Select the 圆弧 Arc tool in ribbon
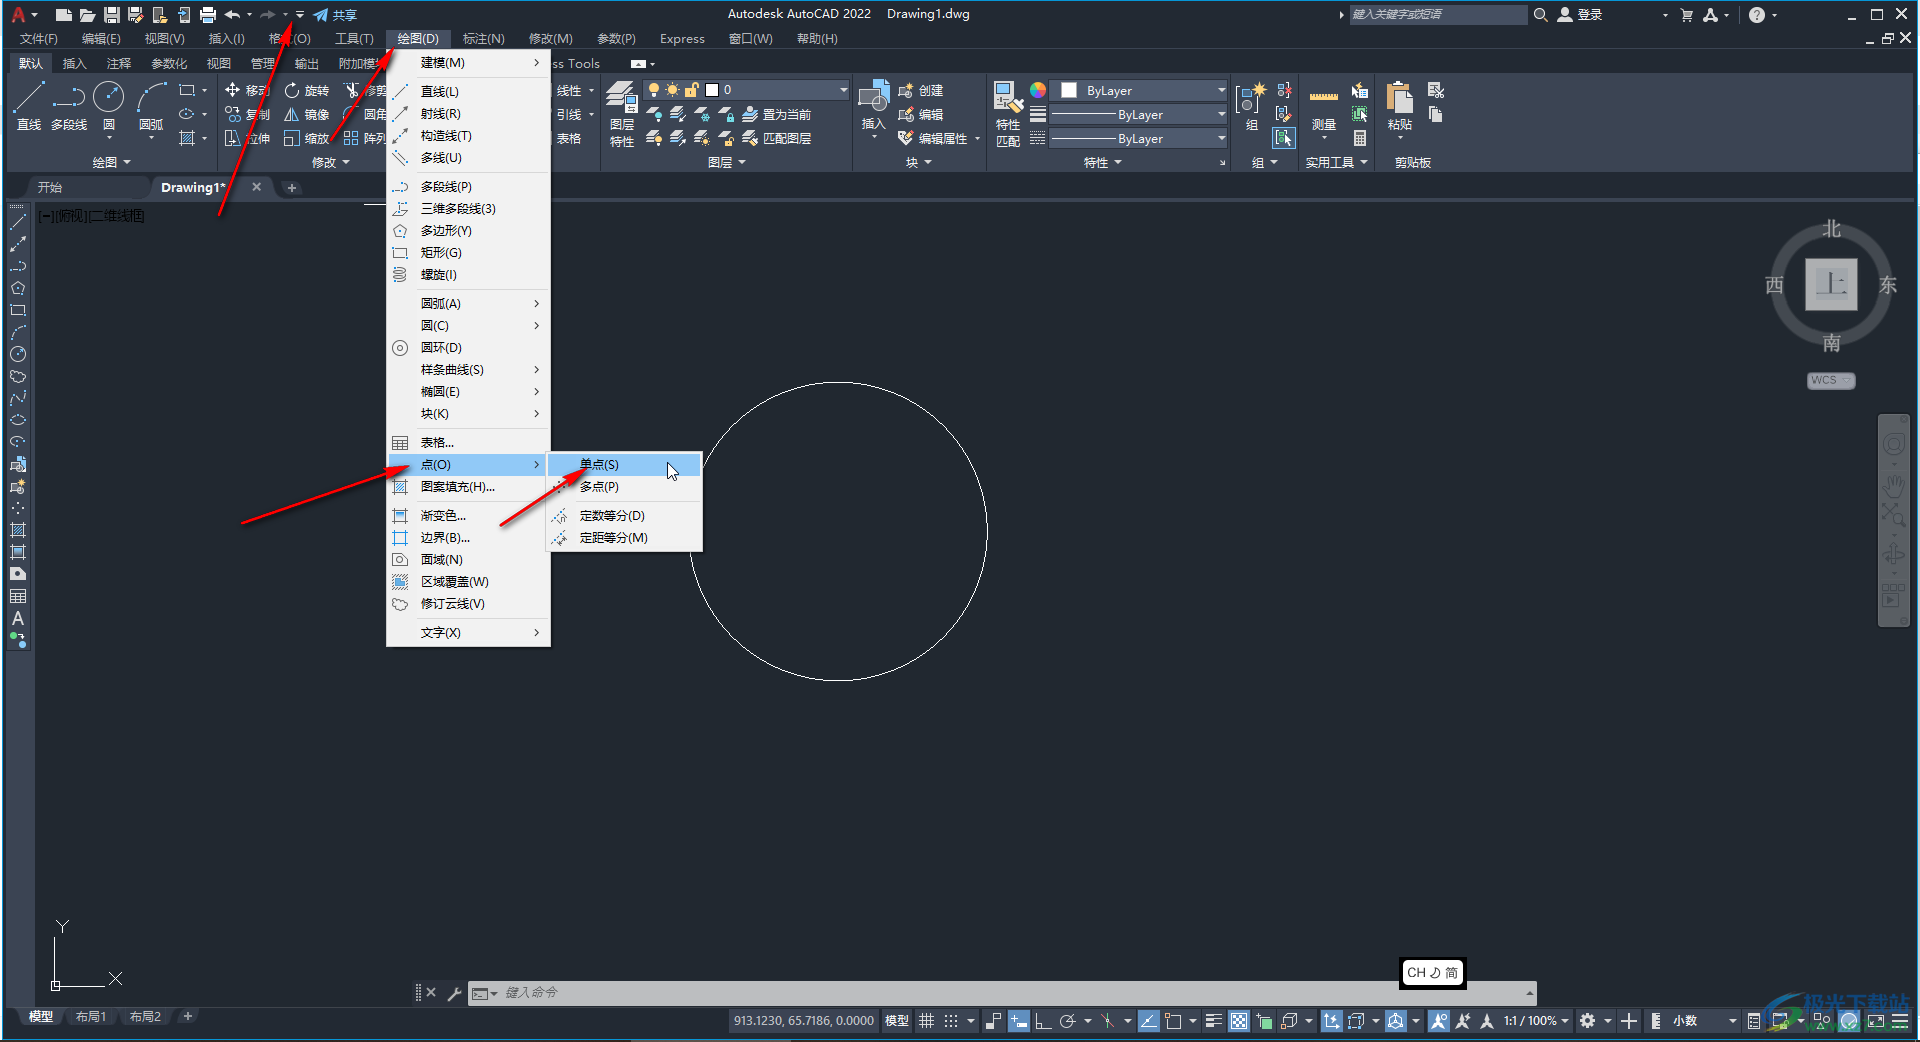The height and width of the screenshot is (1042, 1920). (151, 105)
